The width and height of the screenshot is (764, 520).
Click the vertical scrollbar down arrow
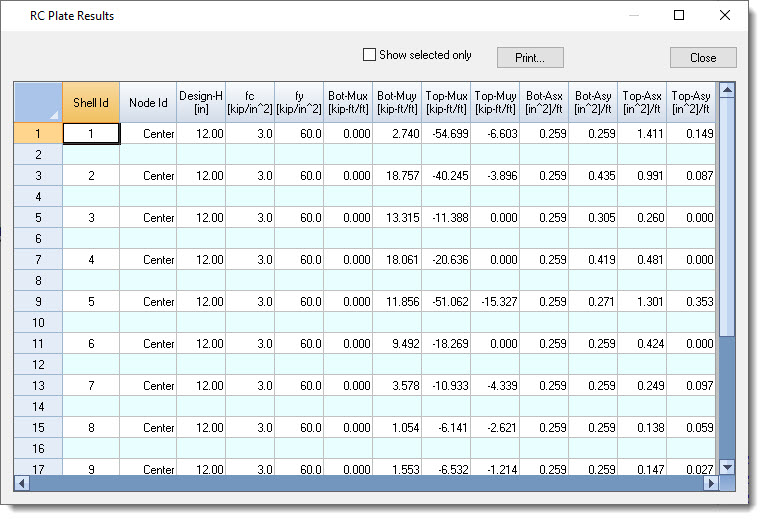coord(727,466)
